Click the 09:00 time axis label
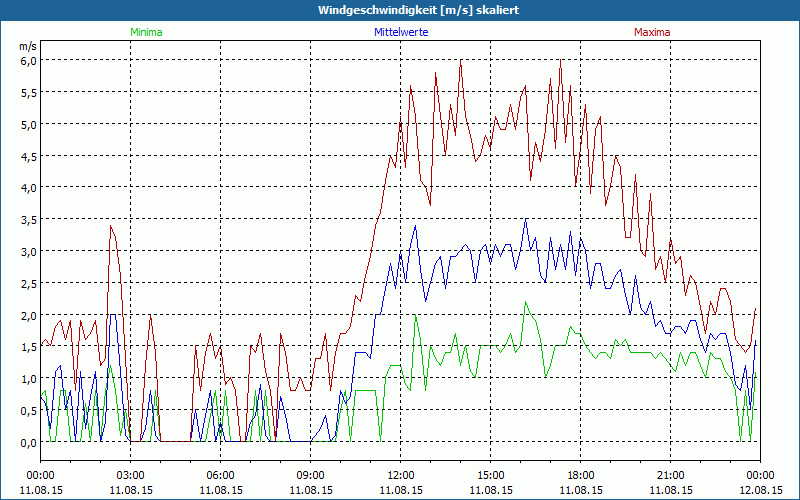Viewport: 800px width, 500px height. (310, 476)
